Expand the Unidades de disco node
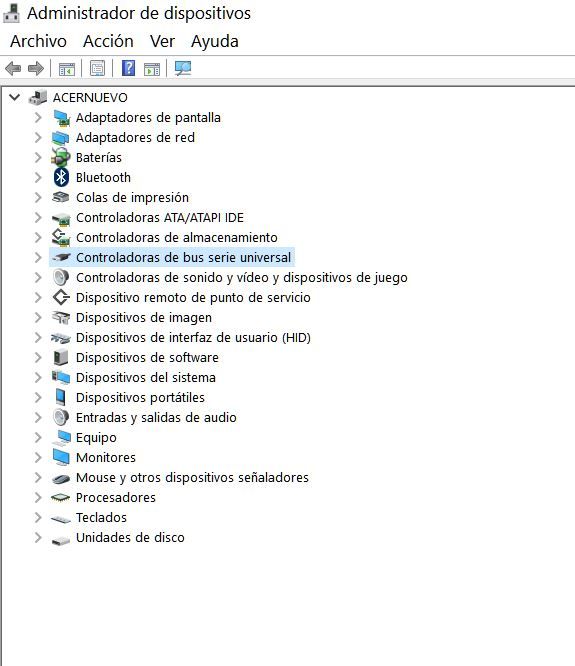 pyautogui.click(x=38, y=537)
